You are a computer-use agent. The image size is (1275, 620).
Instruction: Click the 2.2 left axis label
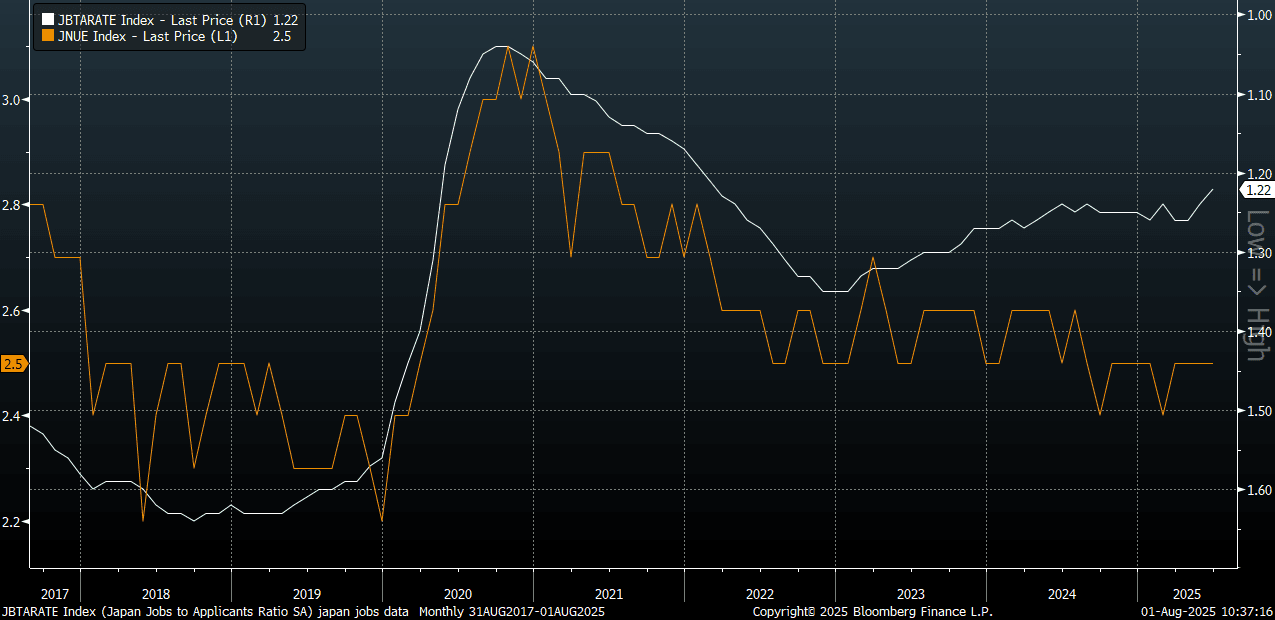pyautogui.click(x=13, y=522)
